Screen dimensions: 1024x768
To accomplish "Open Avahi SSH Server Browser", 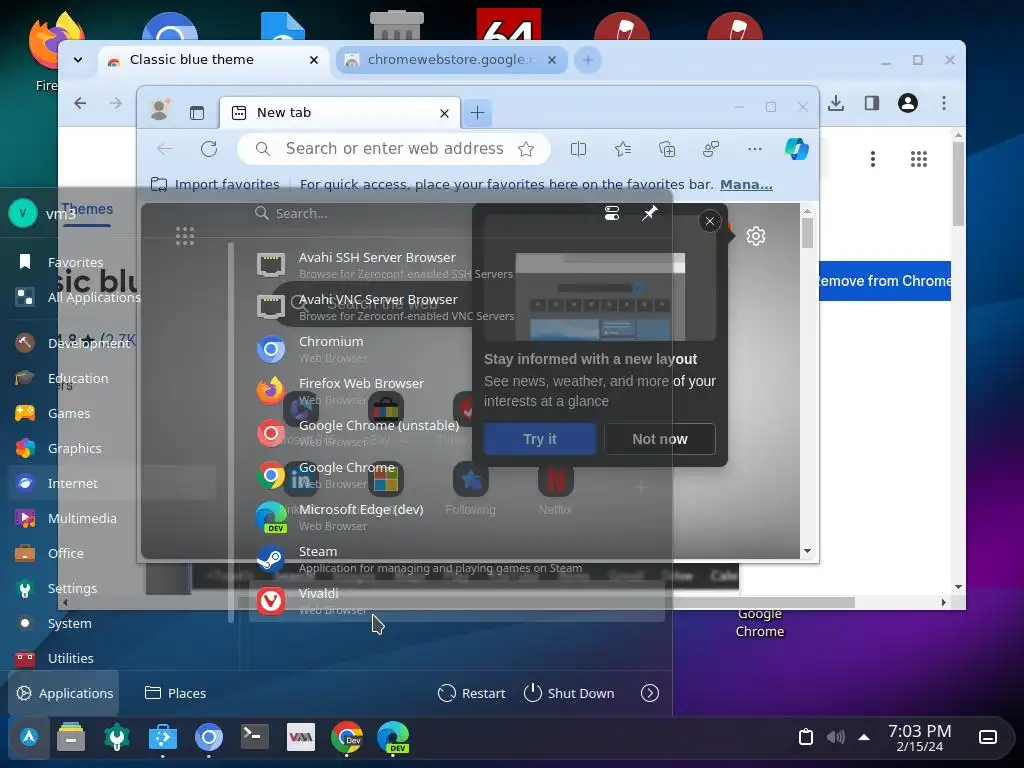I will point(457,265).
